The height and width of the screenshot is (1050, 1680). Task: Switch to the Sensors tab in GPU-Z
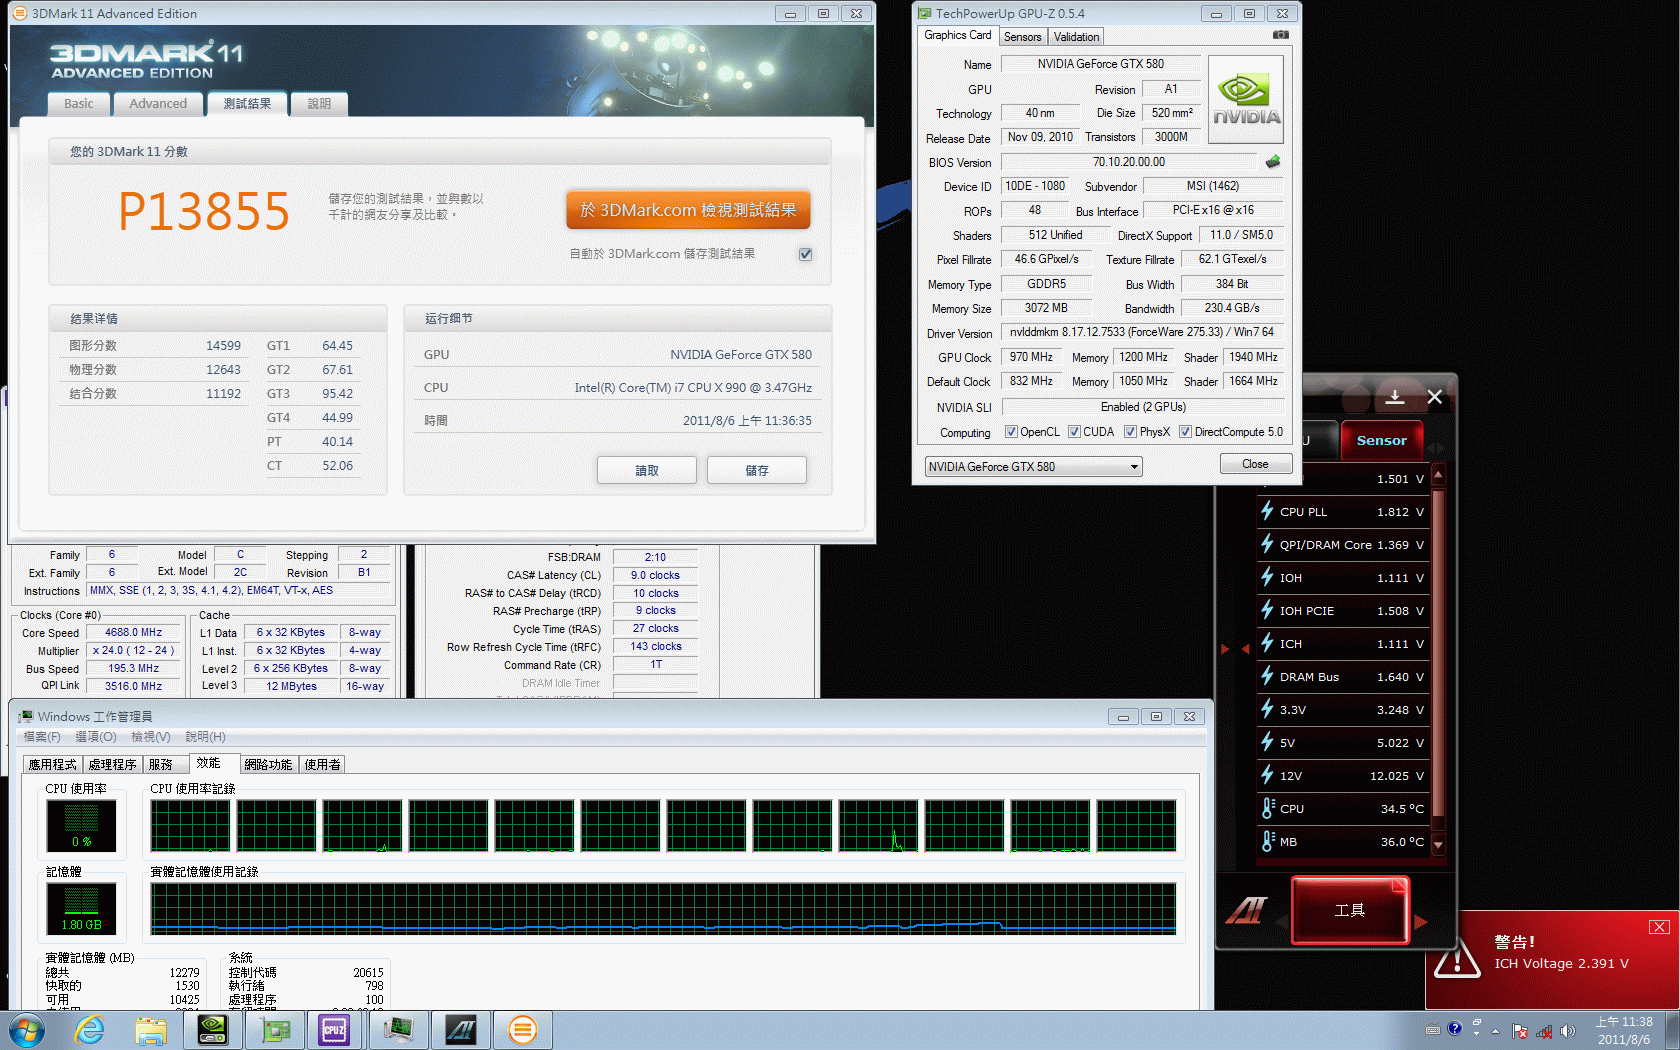click(1022, 37)
